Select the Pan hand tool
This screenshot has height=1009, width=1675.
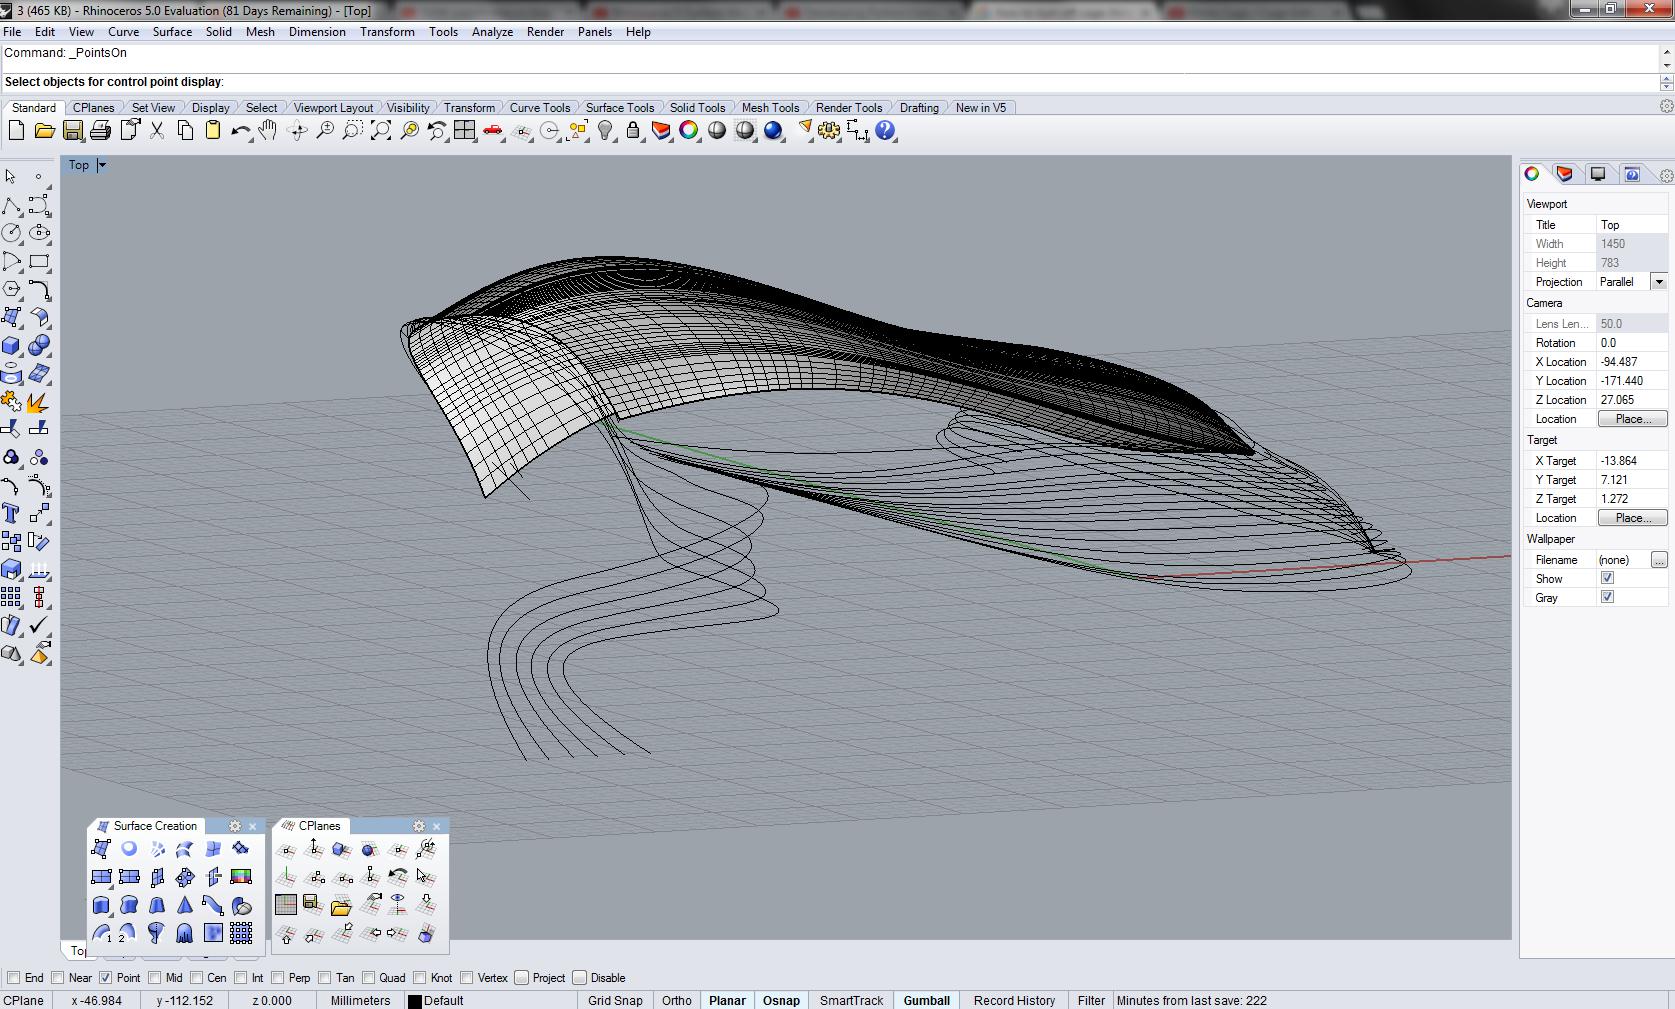click(x=268, y=131)
